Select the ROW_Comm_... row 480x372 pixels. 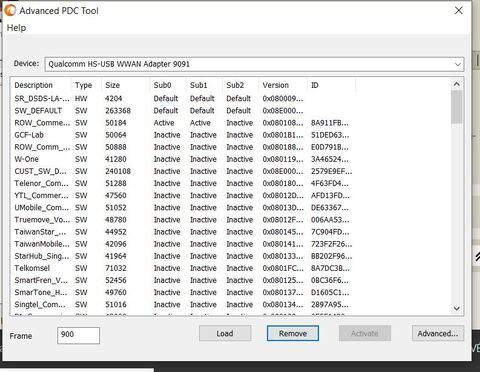(x=183, y=147)
